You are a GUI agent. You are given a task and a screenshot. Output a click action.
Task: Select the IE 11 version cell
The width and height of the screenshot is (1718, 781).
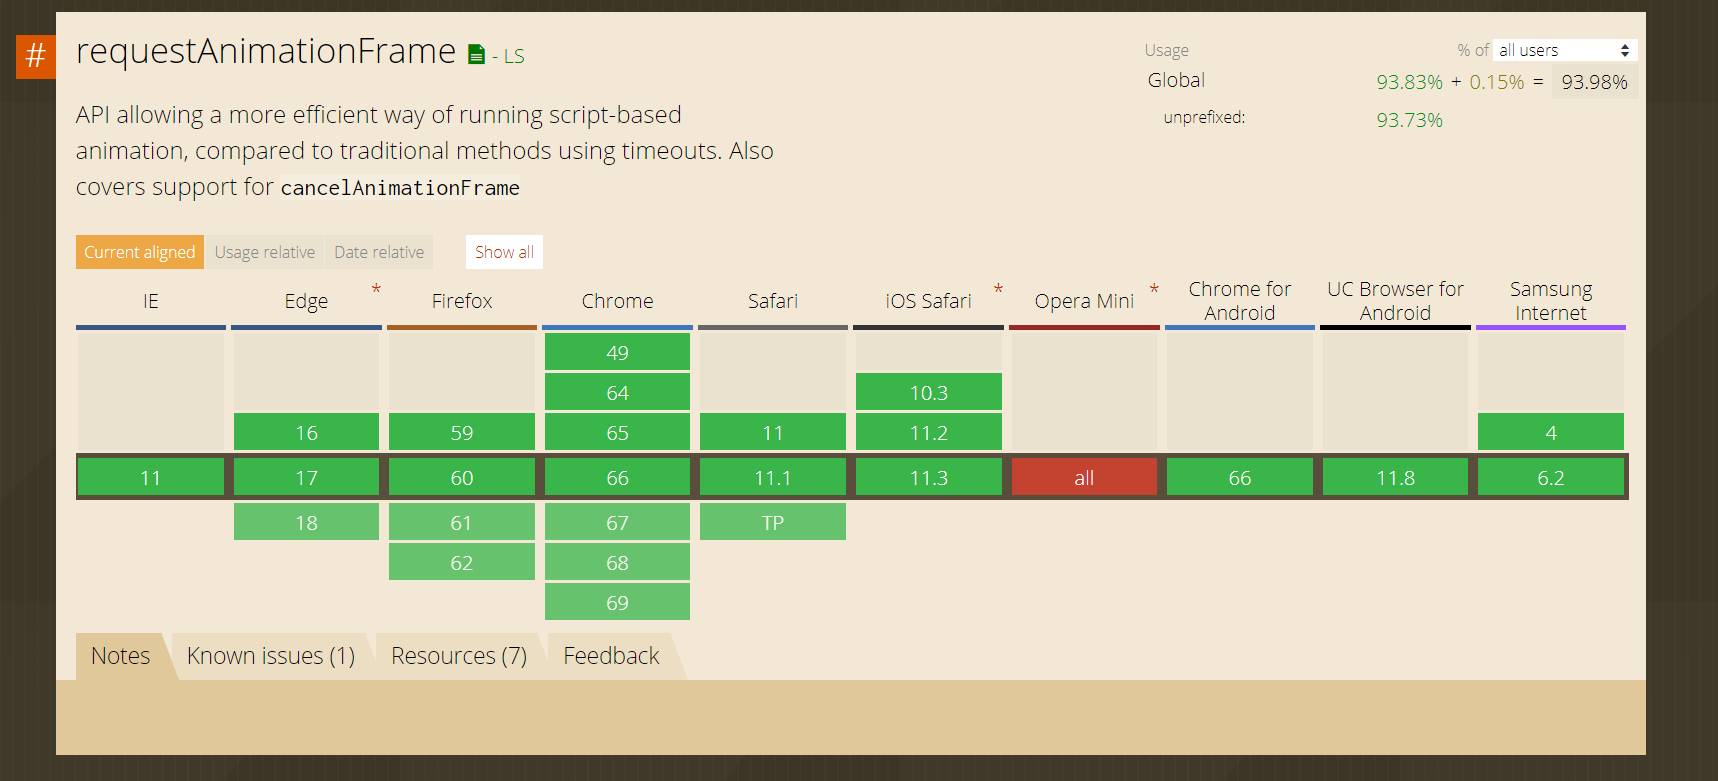point(151,478)
